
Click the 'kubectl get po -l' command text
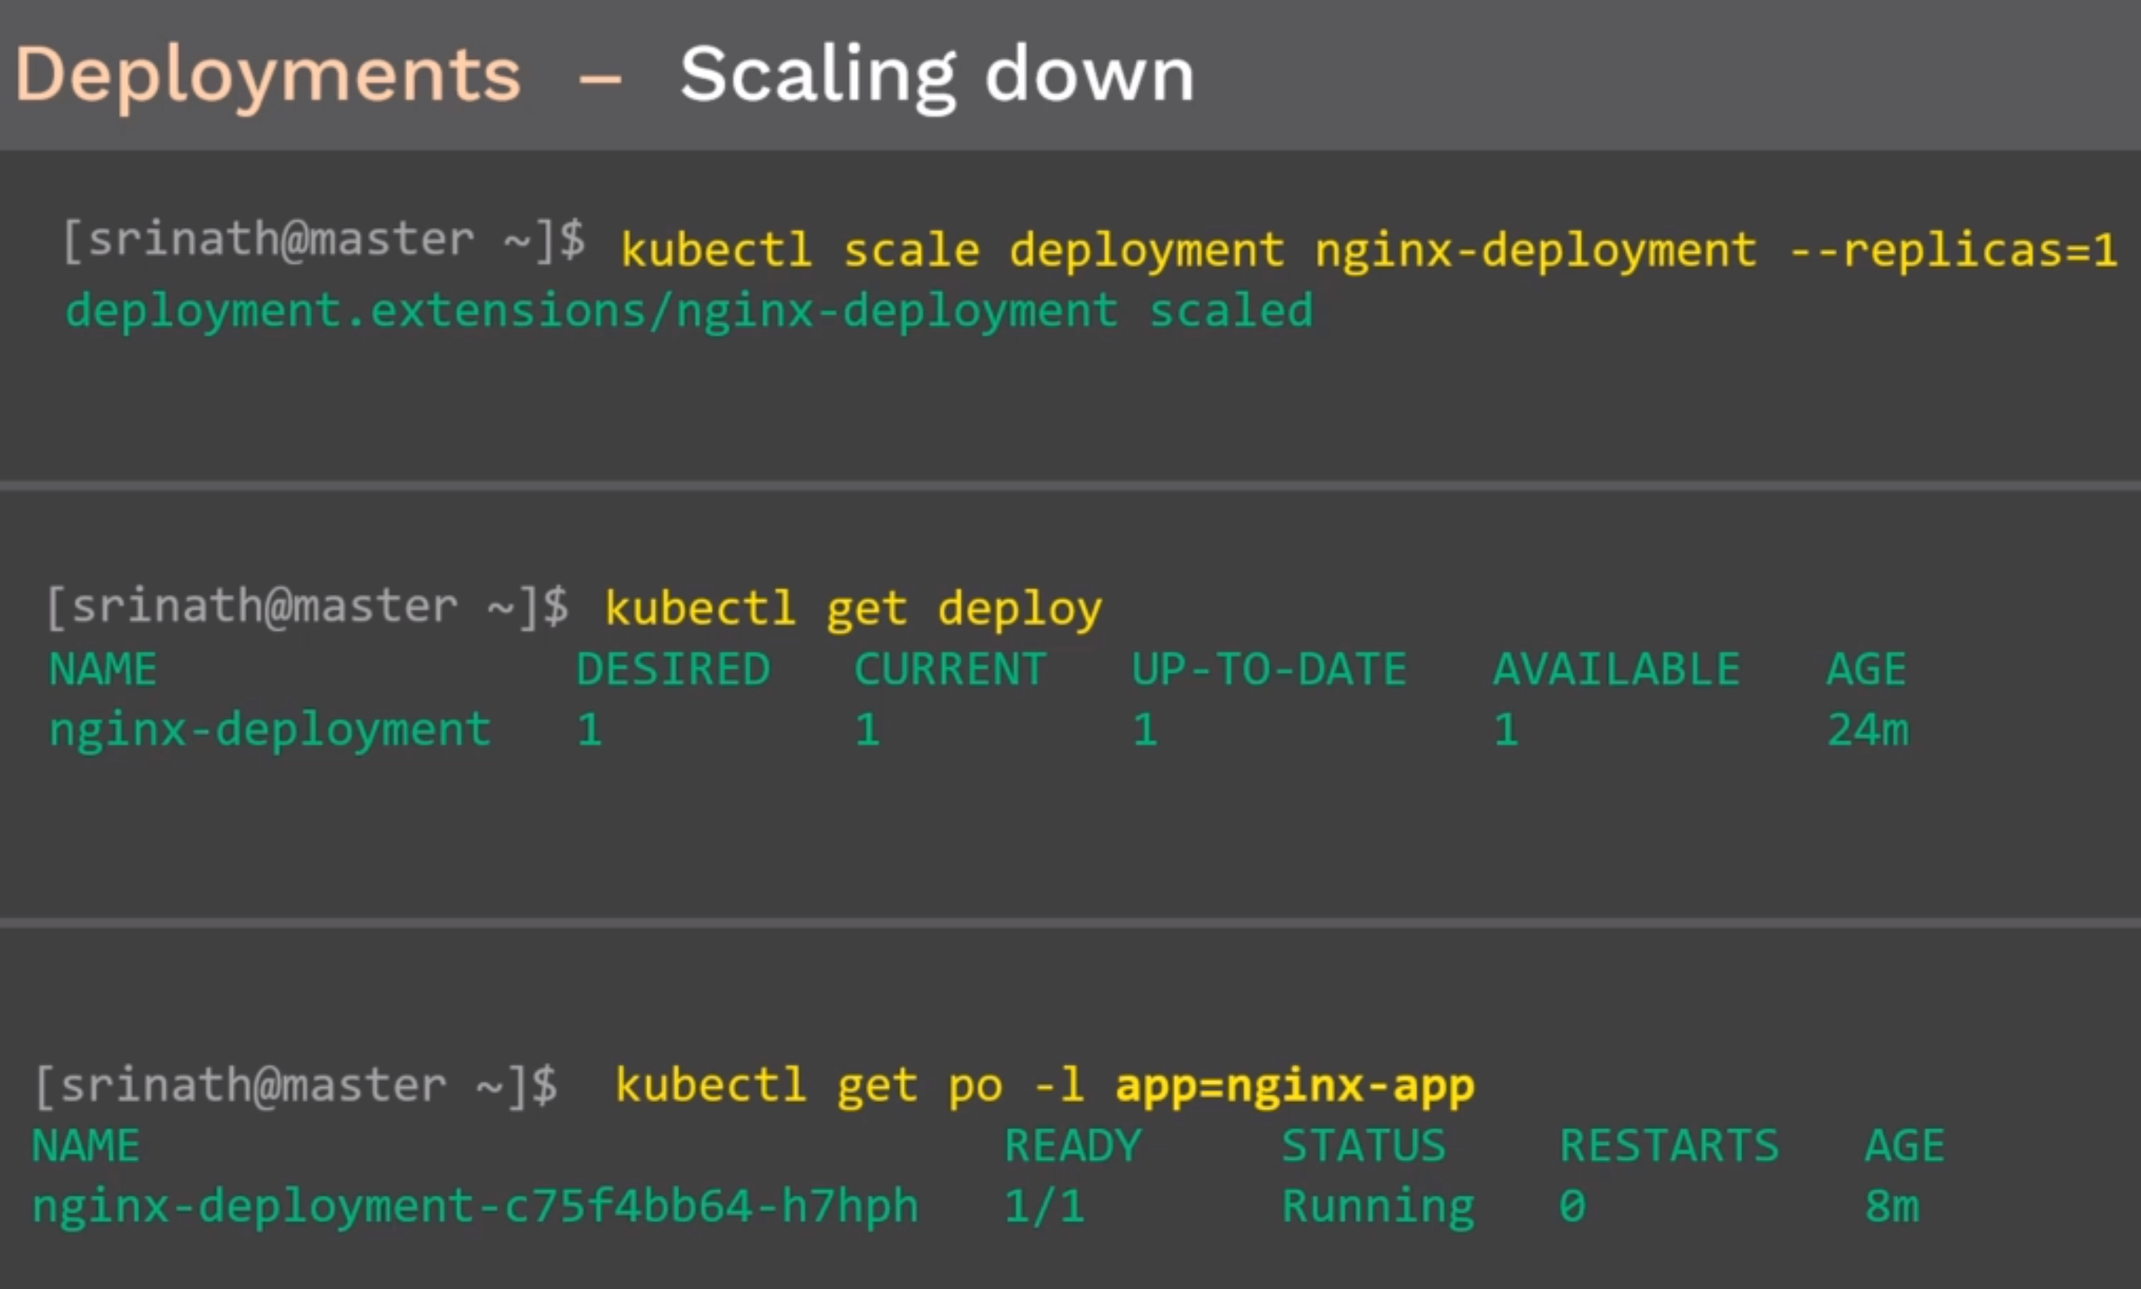click(x=849, y=1085)
